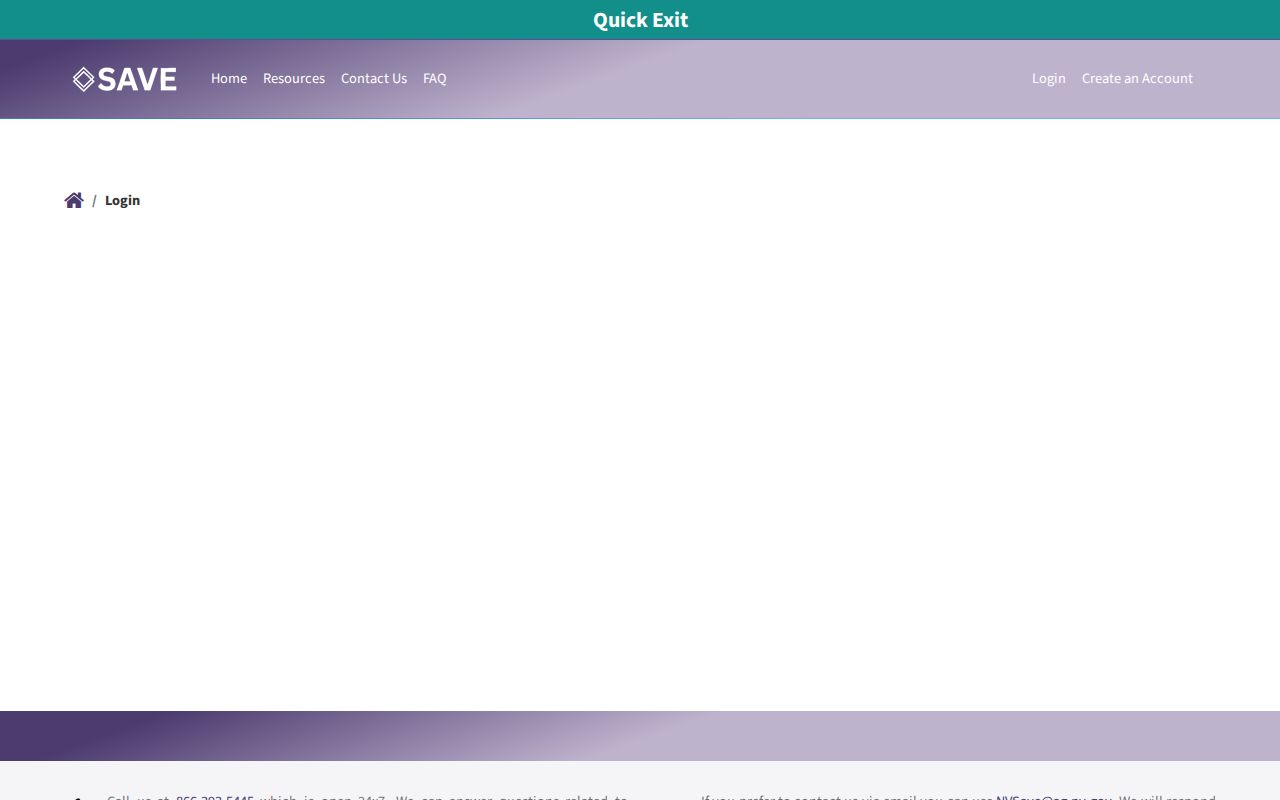The height and width of the screenshot is (800, 1280).
Task: Click the home icon in the breadcrumb
Action: tap(74, 200)
